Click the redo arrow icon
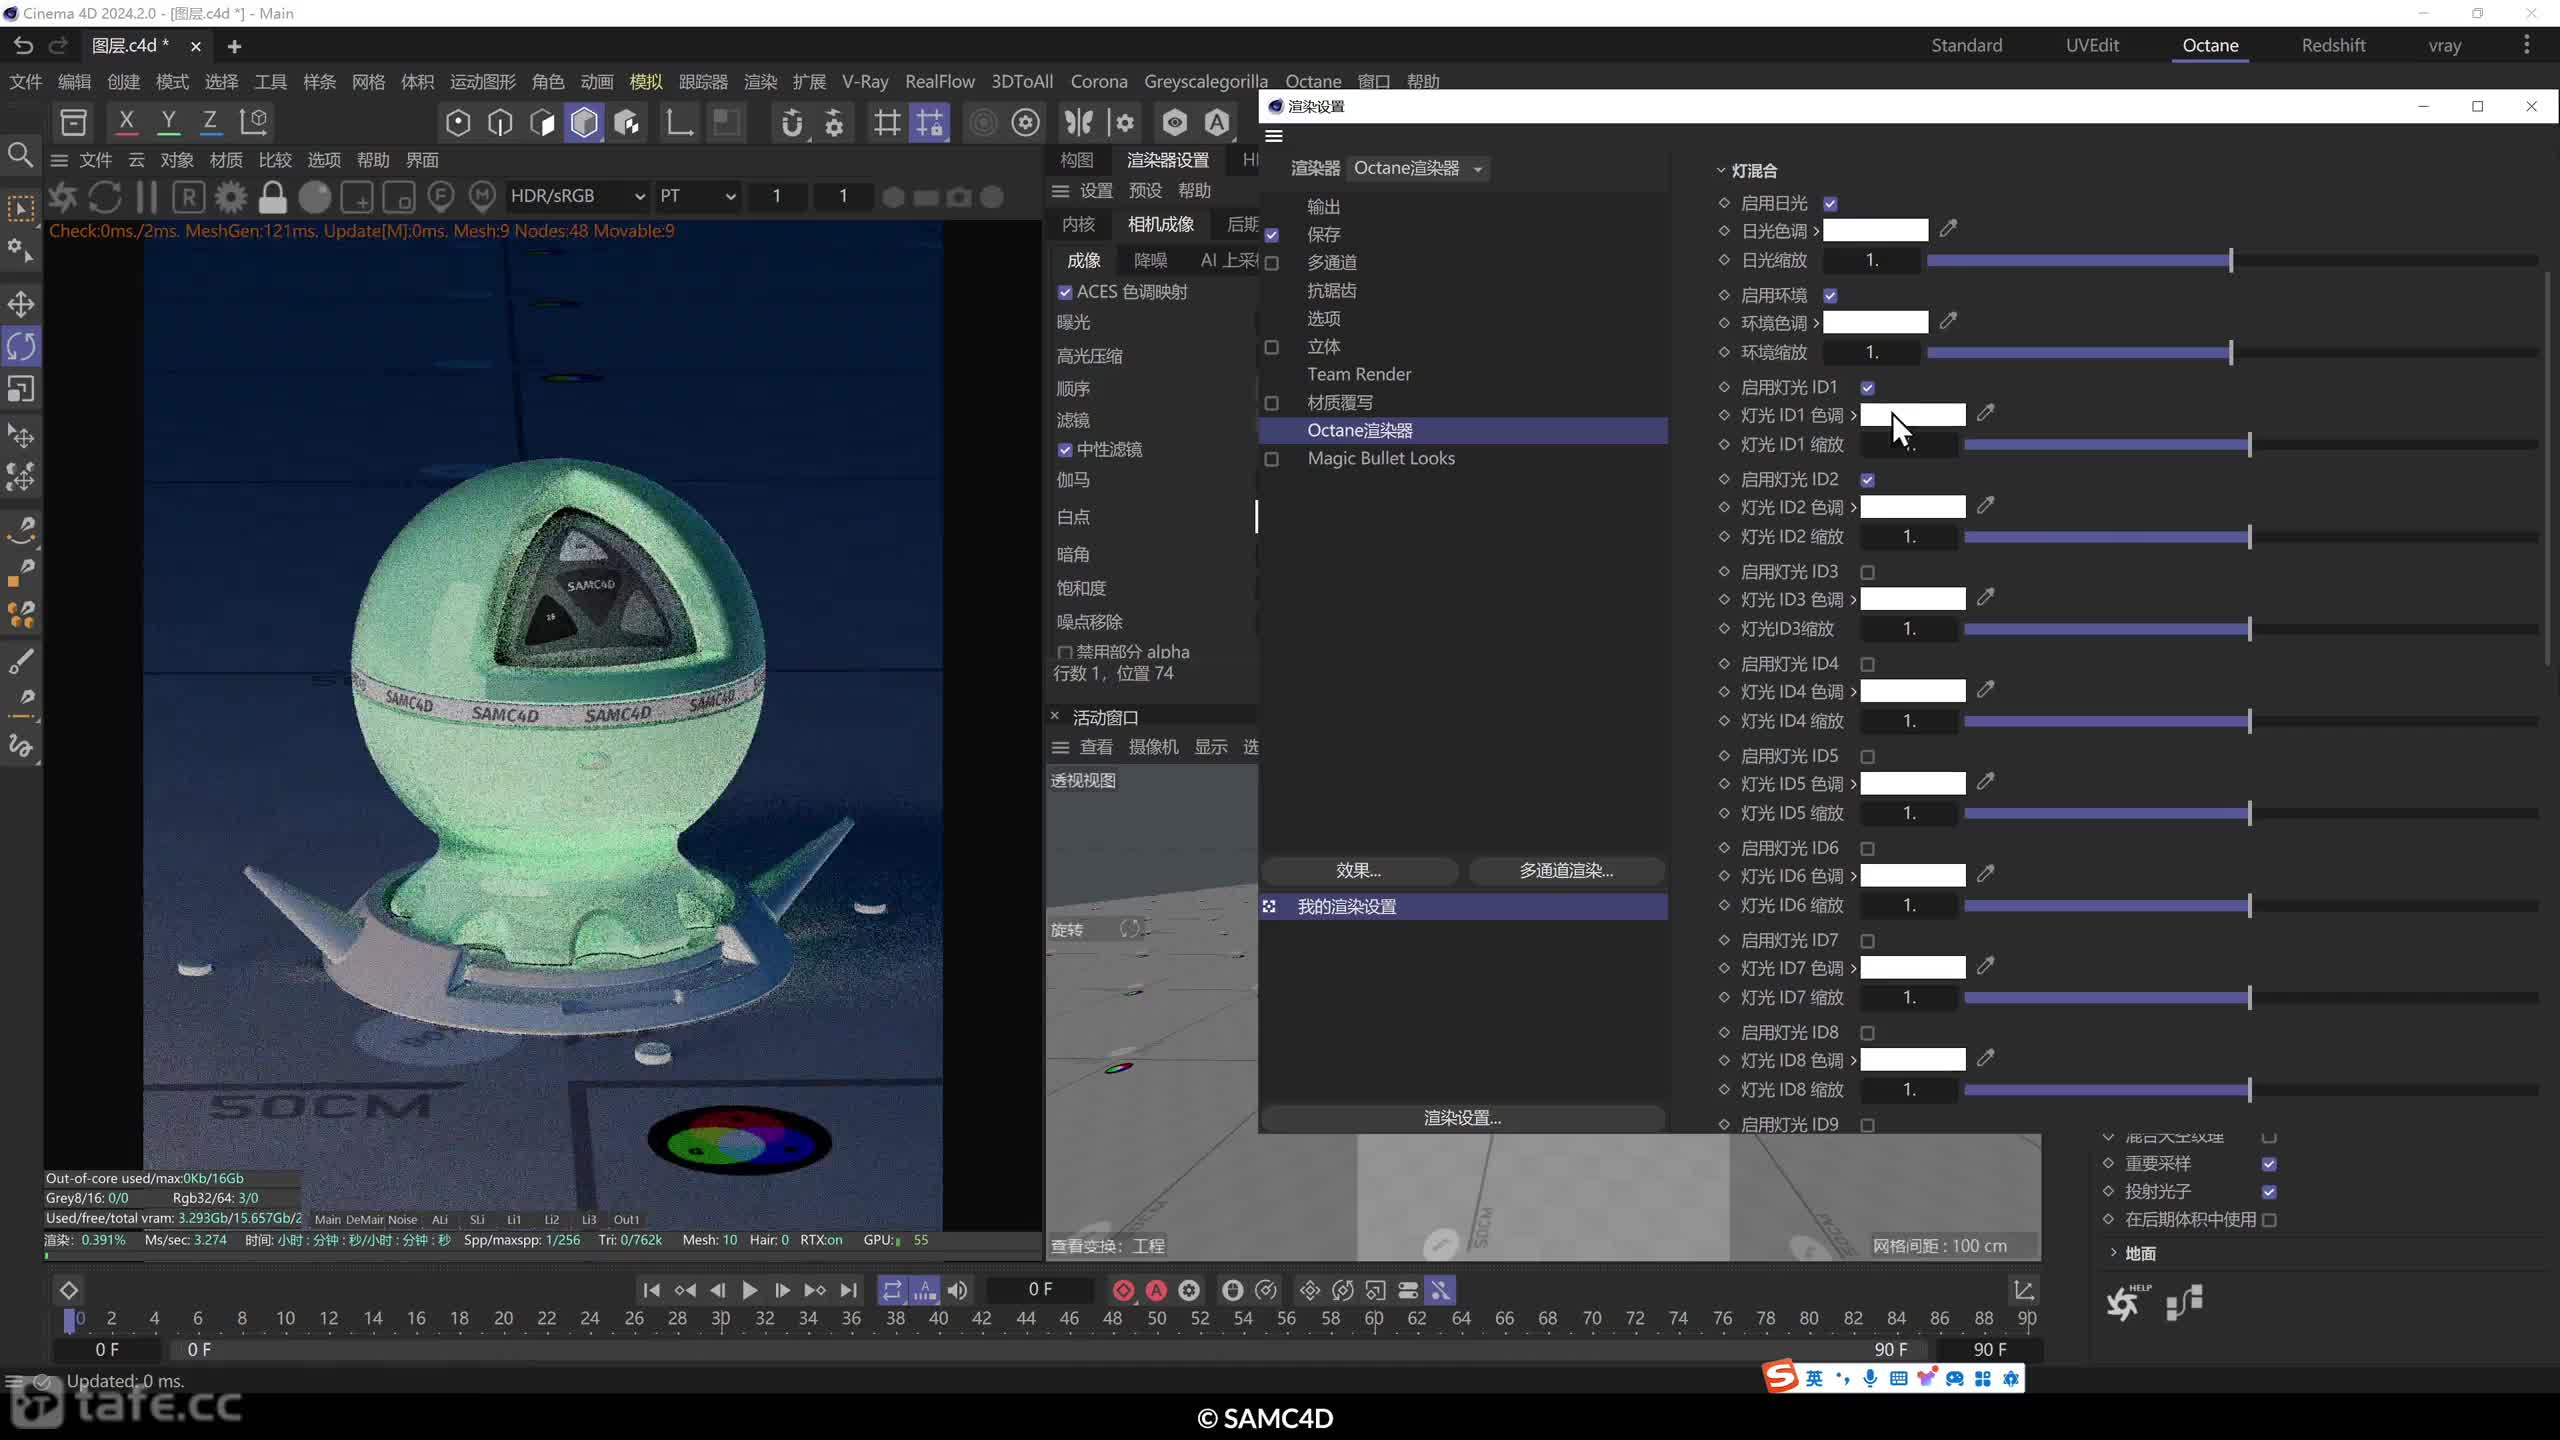2560x1440 pixels. point(58,45)
